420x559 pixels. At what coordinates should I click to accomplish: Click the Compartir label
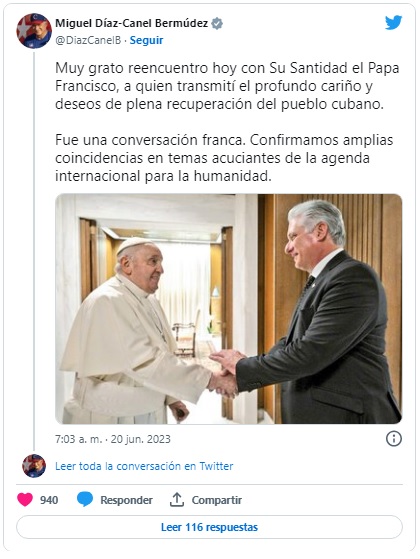click(217, 500)
